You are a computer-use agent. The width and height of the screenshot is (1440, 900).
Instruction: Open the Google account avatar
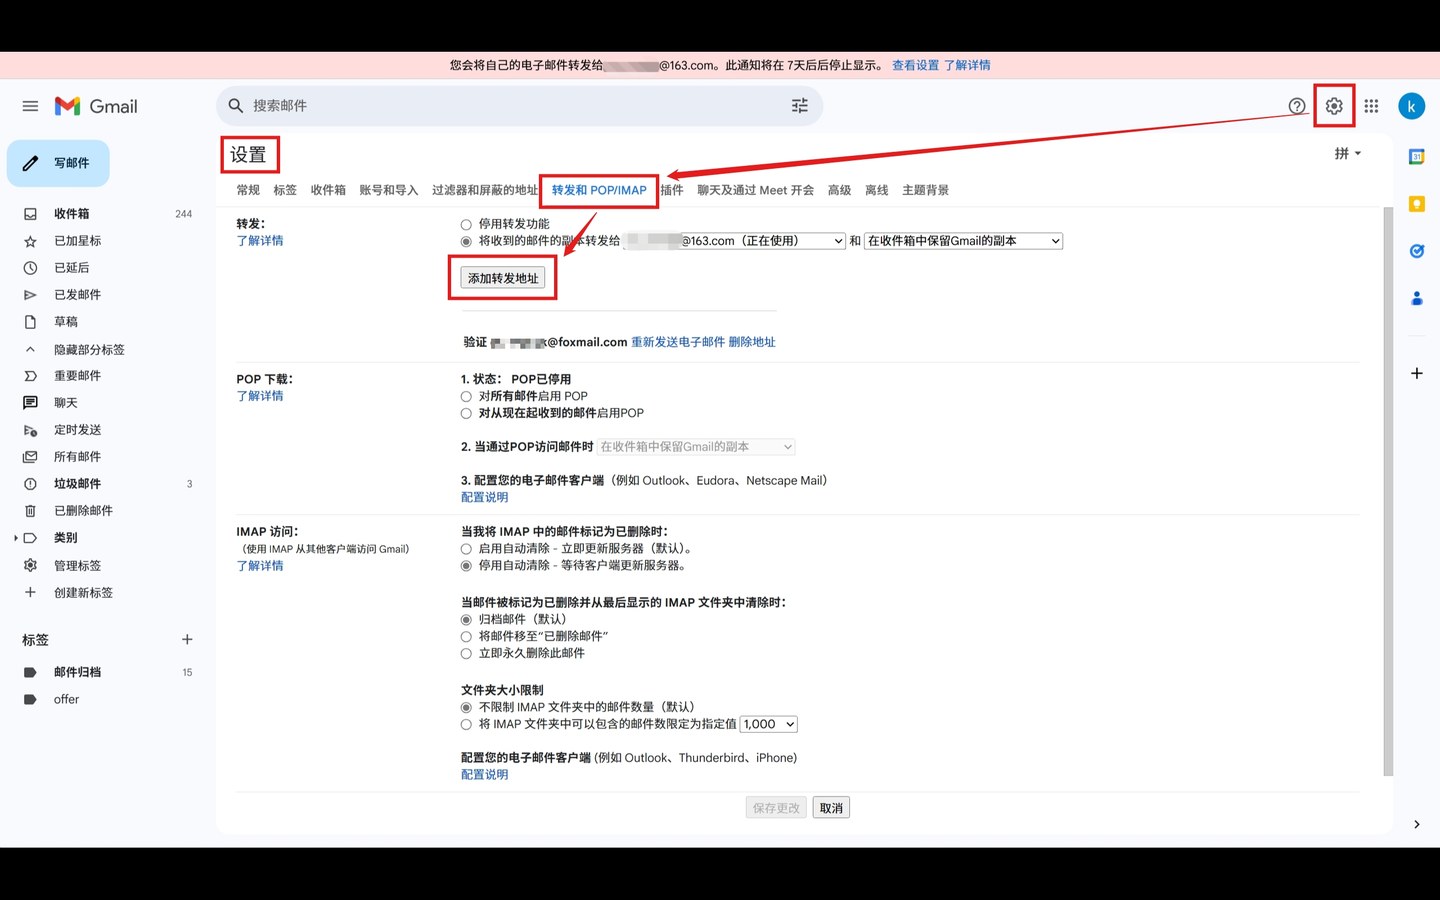1411,106
